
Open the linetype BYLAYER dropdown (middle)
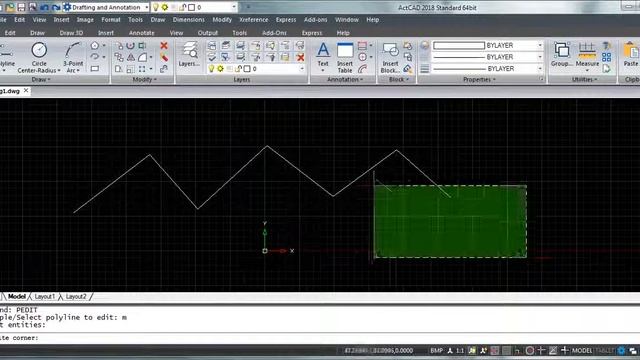coord(540,57)
